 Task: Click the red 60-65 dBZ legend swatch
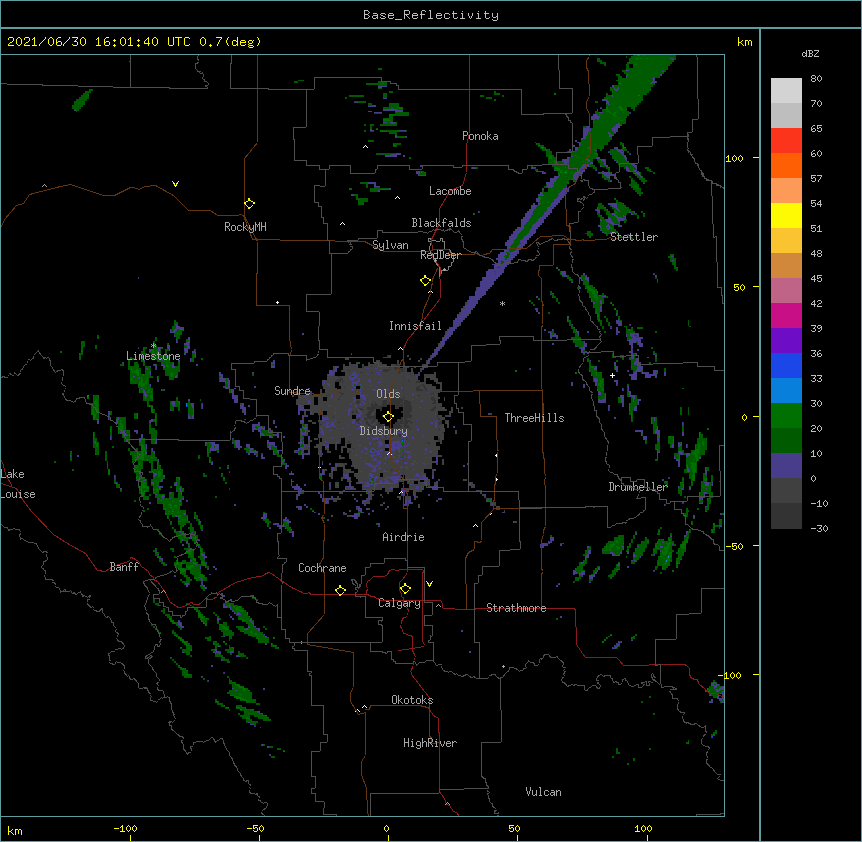coord(786,141)
